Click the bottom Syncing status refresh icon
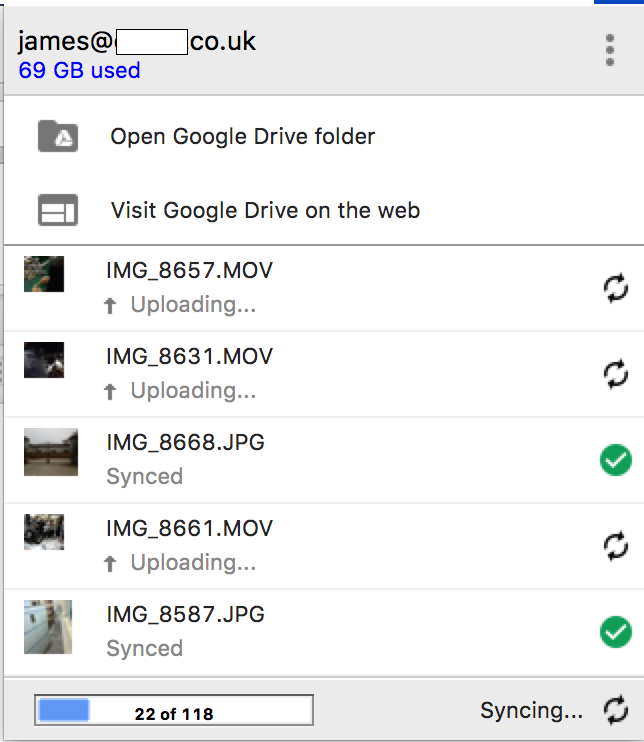Viewport: 644px width, 742px height. pyautogui.click(x=616, y=711)
